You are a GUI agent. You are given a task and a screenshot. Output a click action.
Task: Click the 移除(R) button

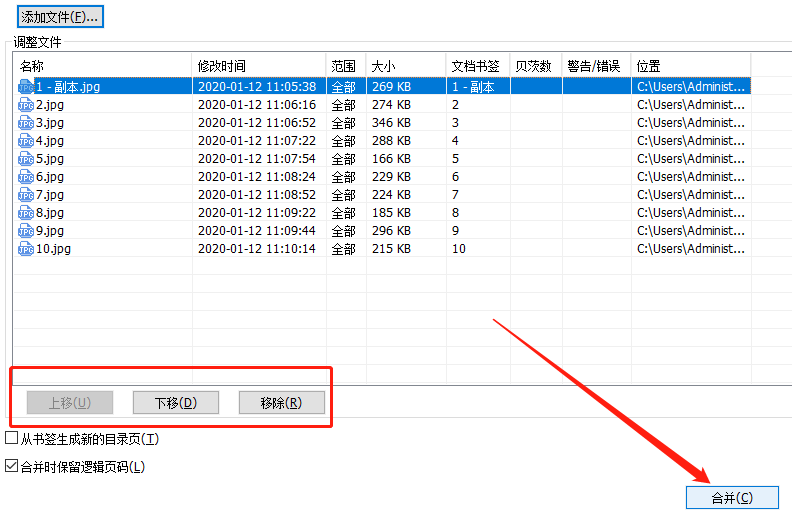[x=281, y=402]
